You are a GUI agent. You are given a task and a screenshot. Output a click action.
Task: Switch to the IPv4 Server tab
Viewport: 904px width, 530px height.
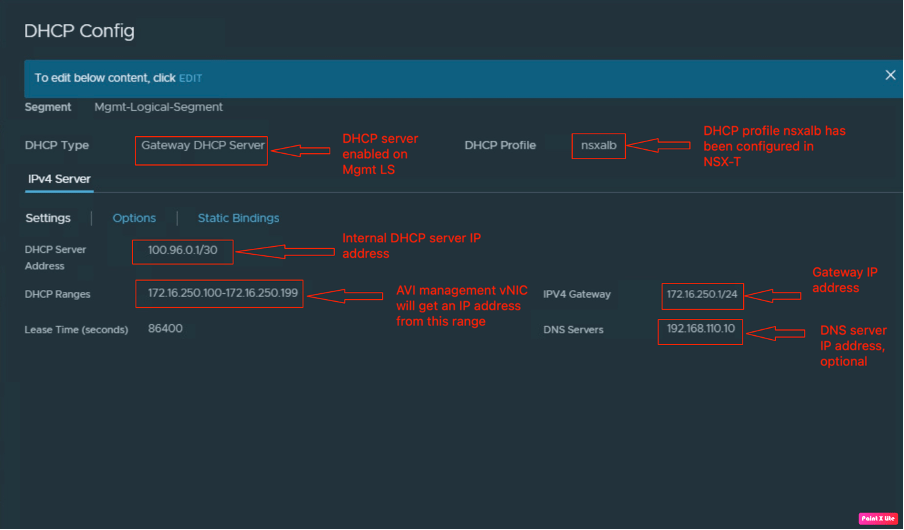pos(59,179)
